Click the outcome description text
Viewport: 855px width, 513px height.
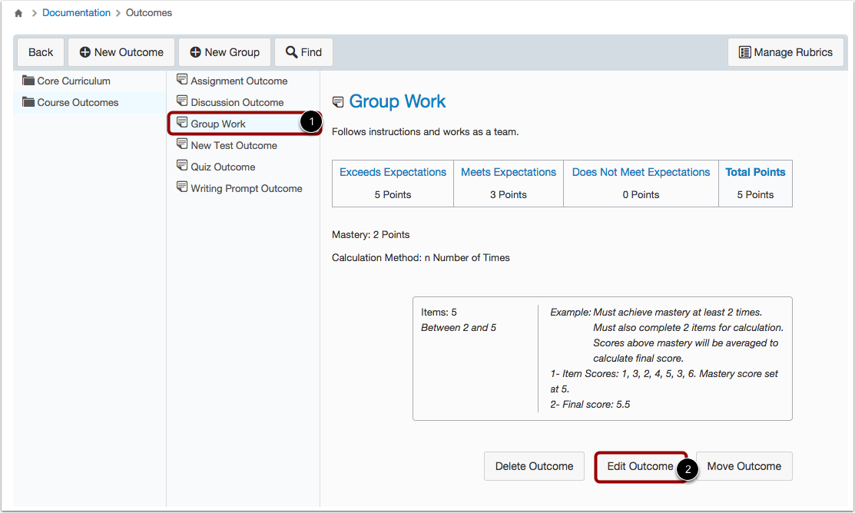point(425,132)
